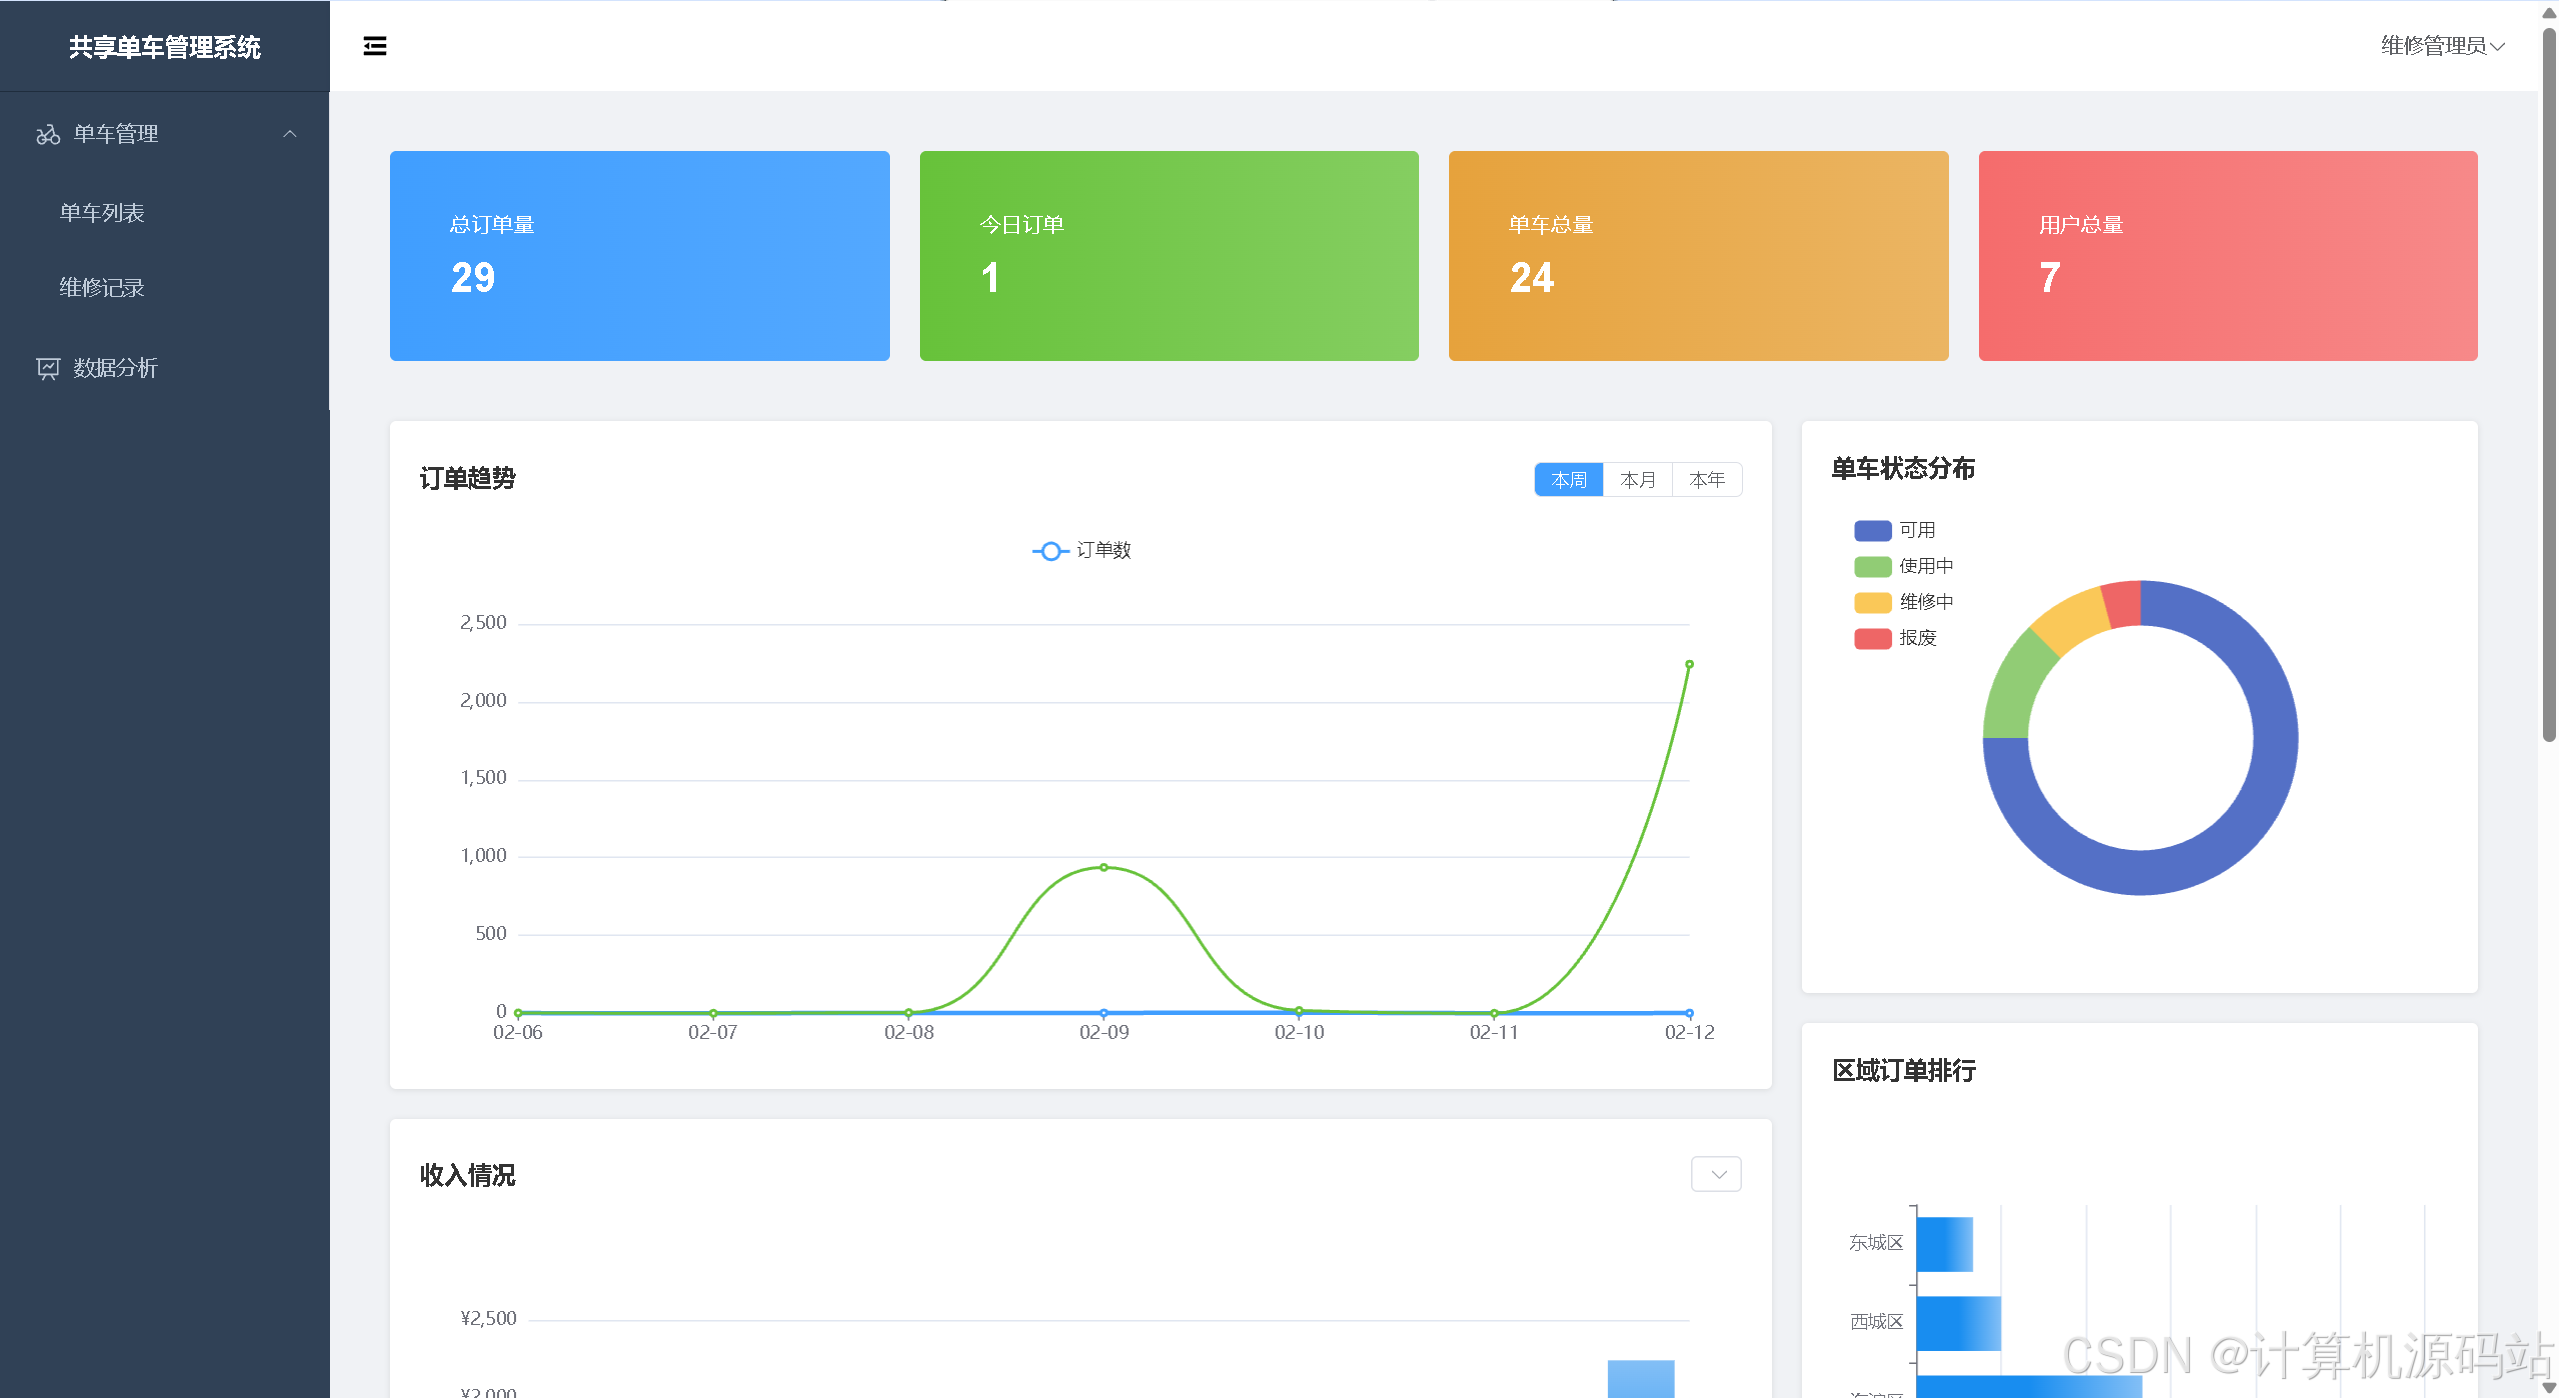Open 单车列表 menu item
The width and height of the screenshot is (2559, 1398).
point(102,213)
